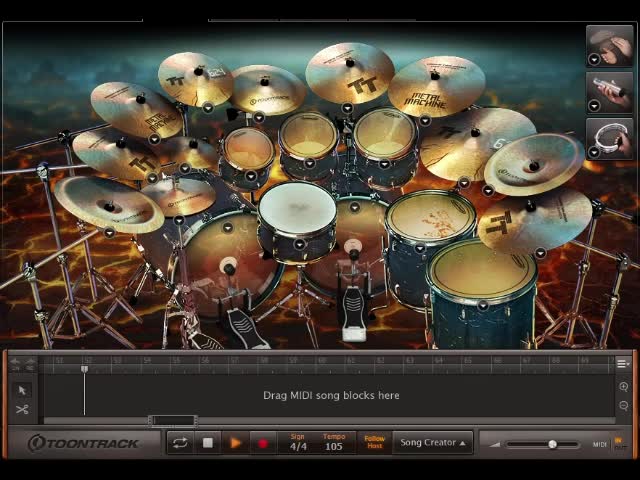Viewport: 640px width, 480px height.
Task: Open the shaker instrument dropdown
Action: coord(594,107)
